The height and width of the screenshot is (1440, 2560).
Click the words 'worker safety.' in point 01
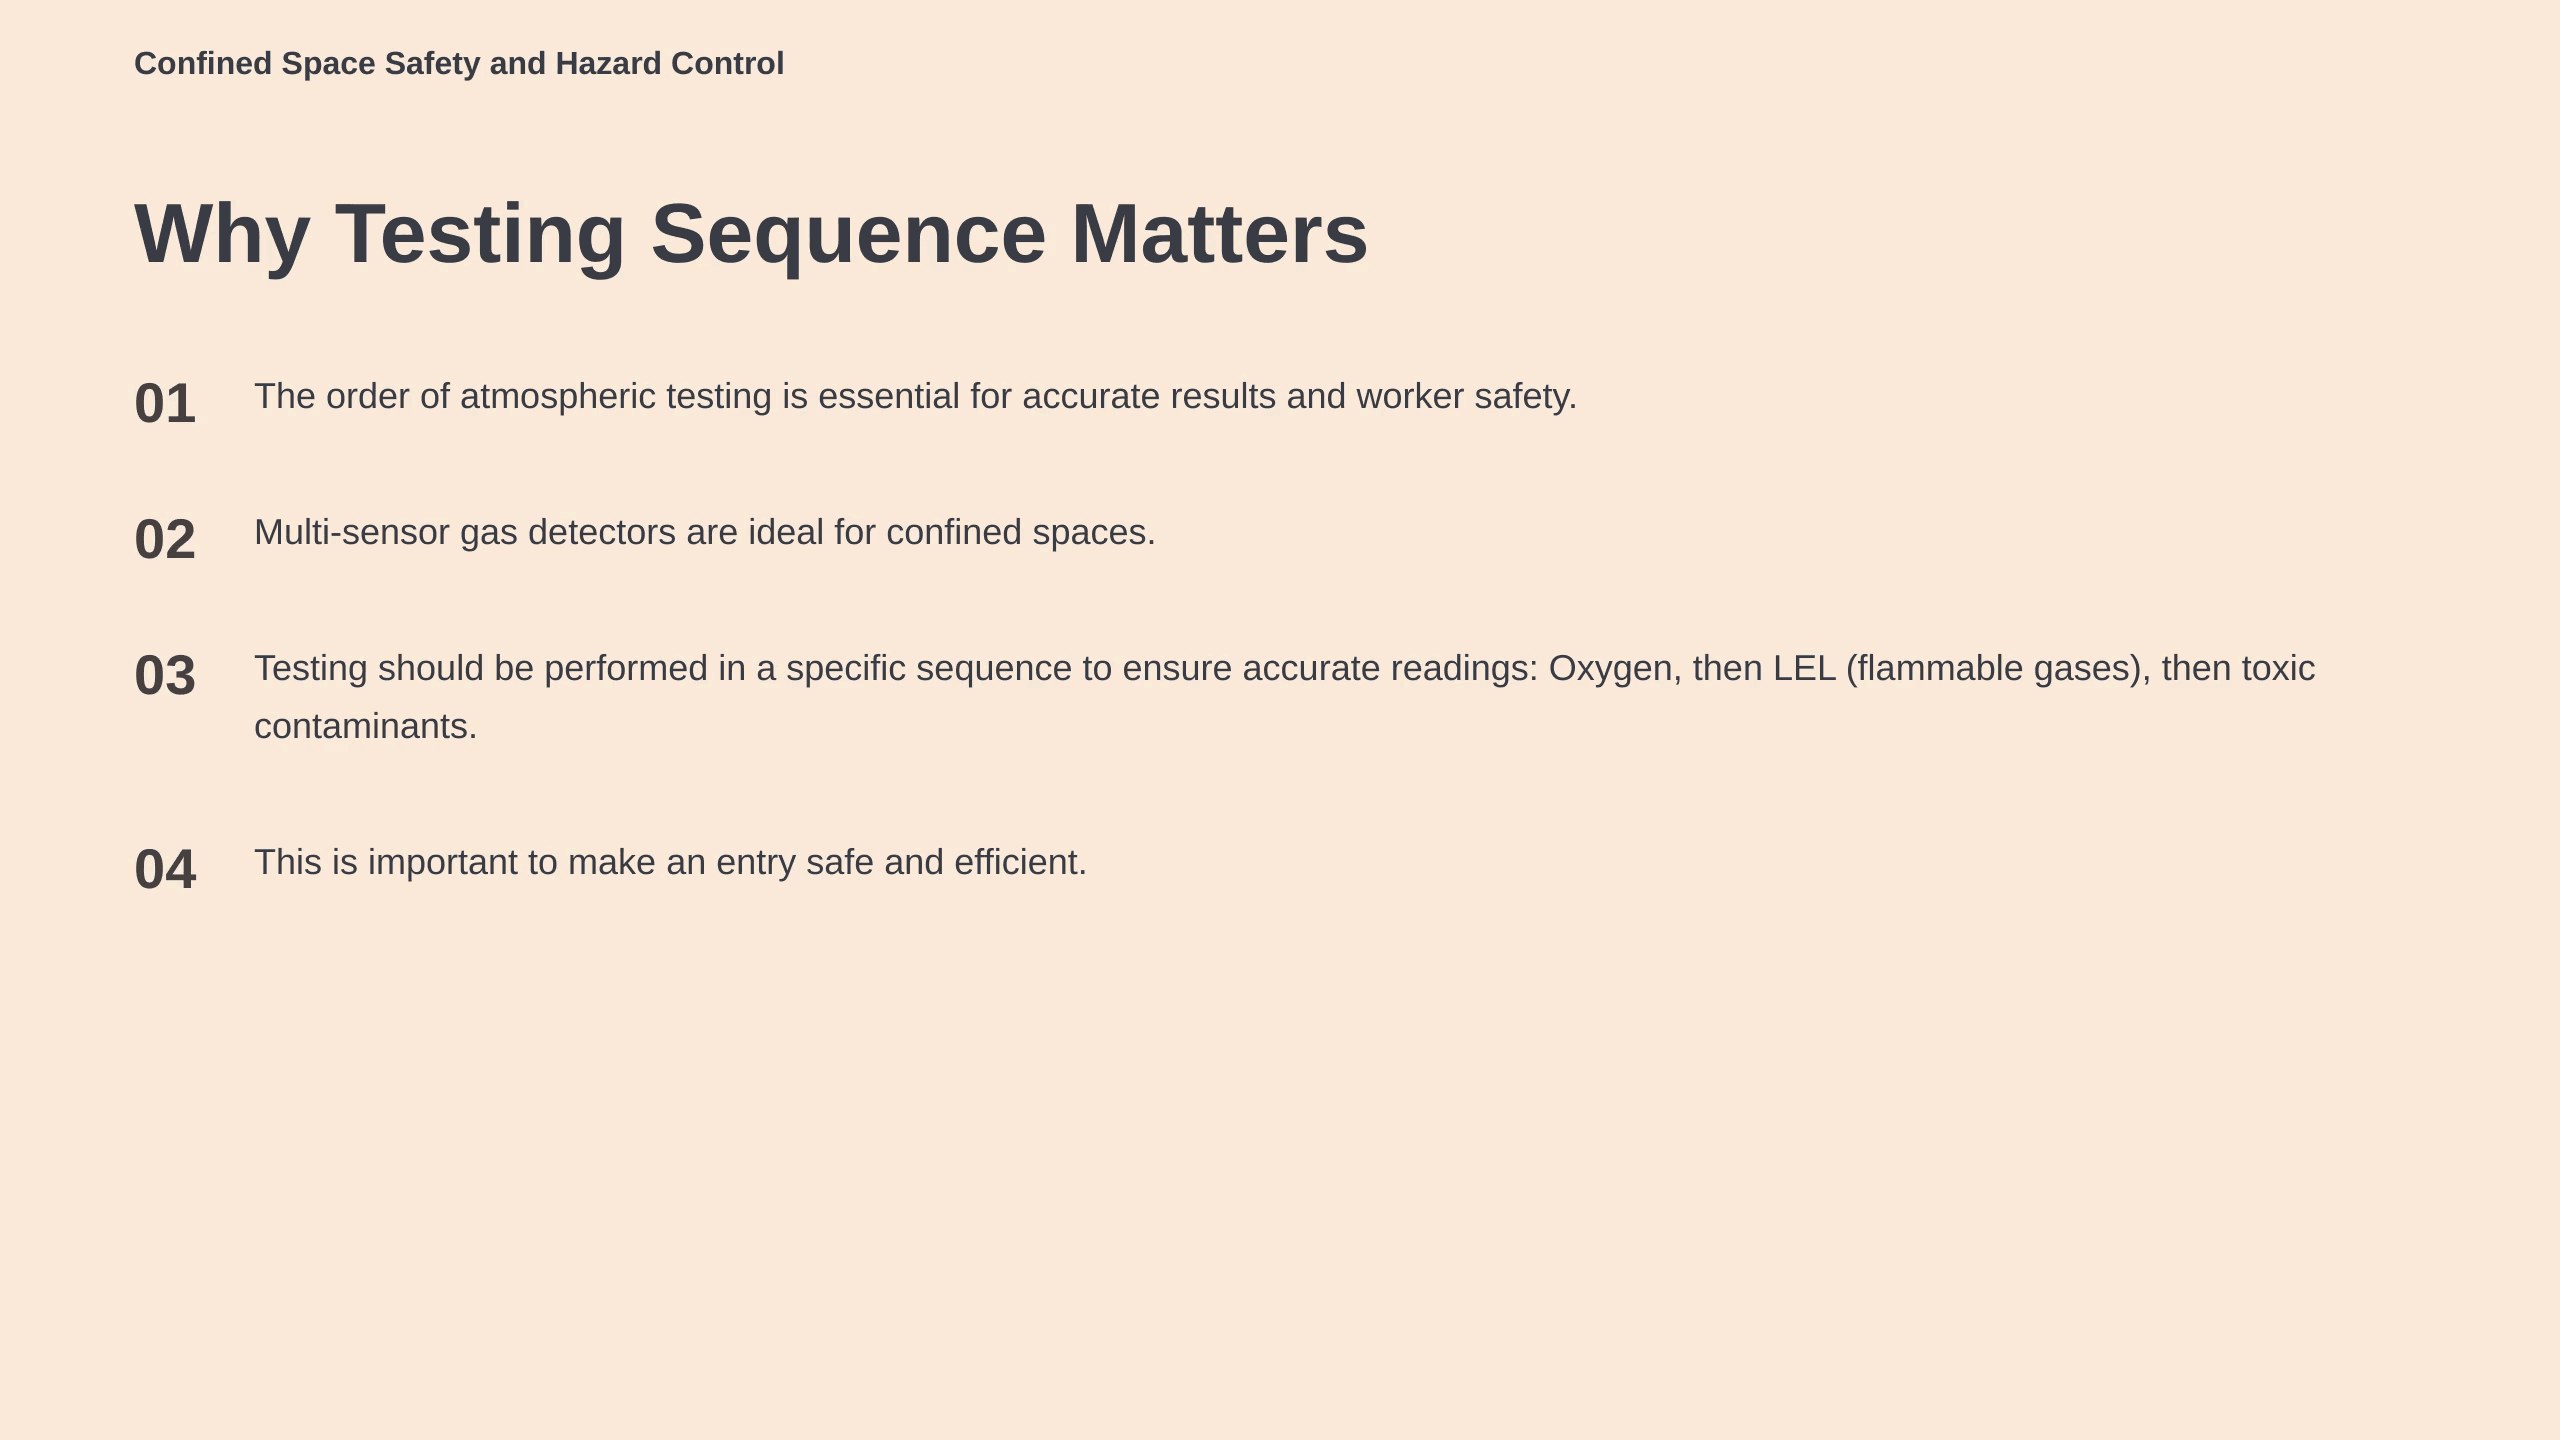point(1467,398)
